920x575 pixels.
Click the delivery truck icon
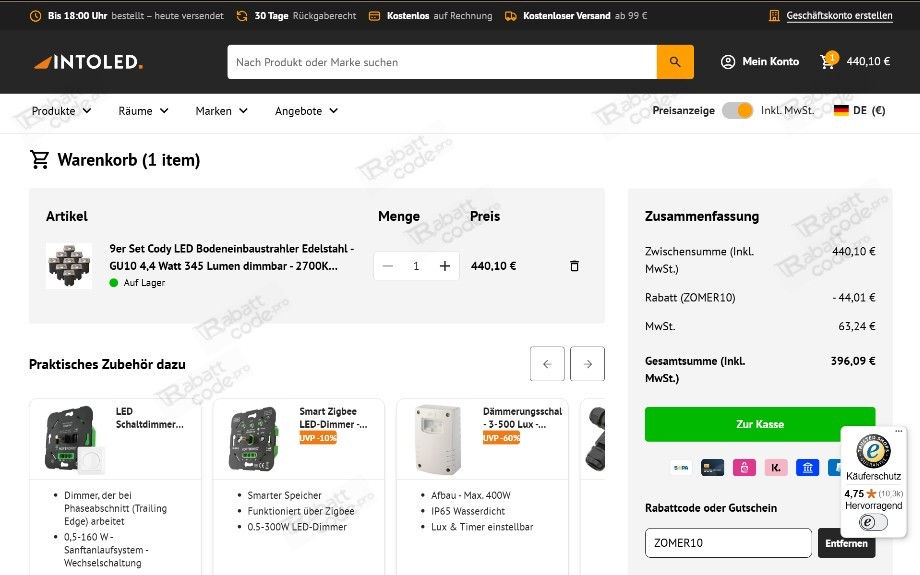[x=510, y=16]
